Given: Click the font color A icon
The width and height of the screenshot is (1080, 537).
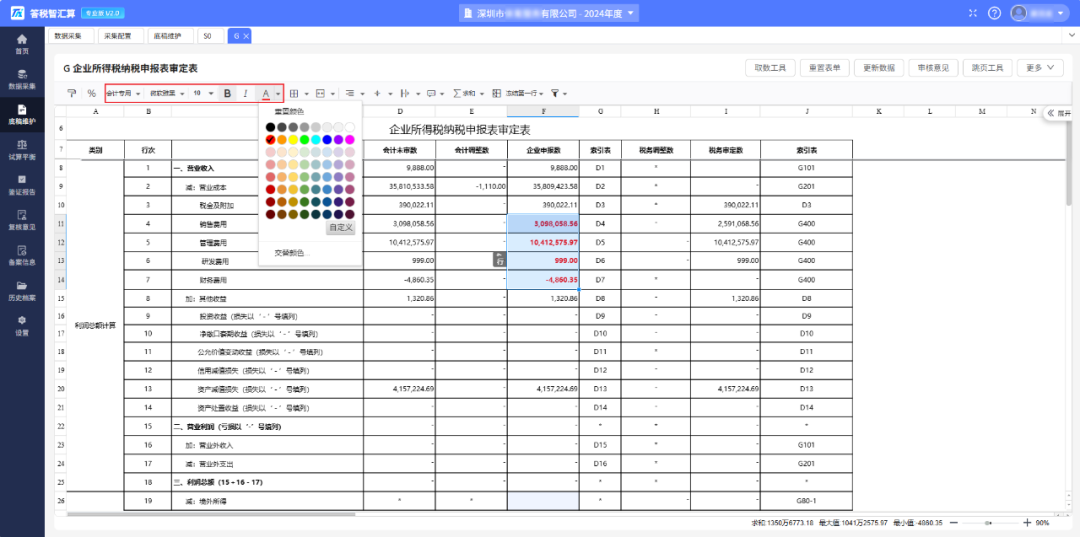Looking at the screenshot, I should pos(266,93).
